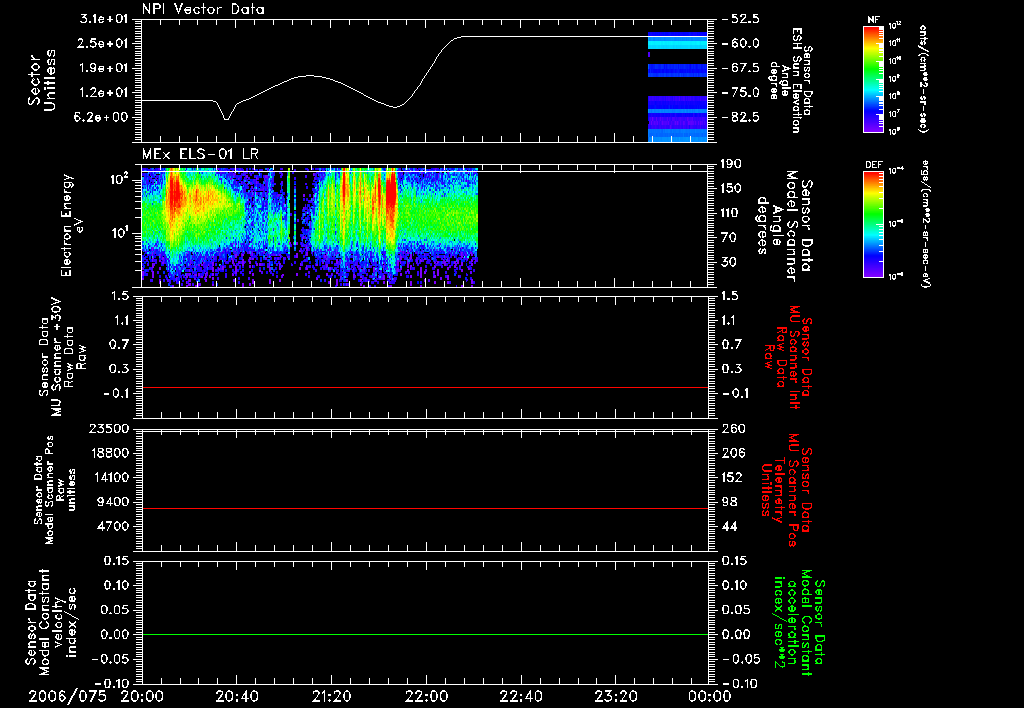Click the '-75.0' Sun Elevation tick
Image resolution: width=1024 pixels, height=708 pixels.
[x=741, y=93]
